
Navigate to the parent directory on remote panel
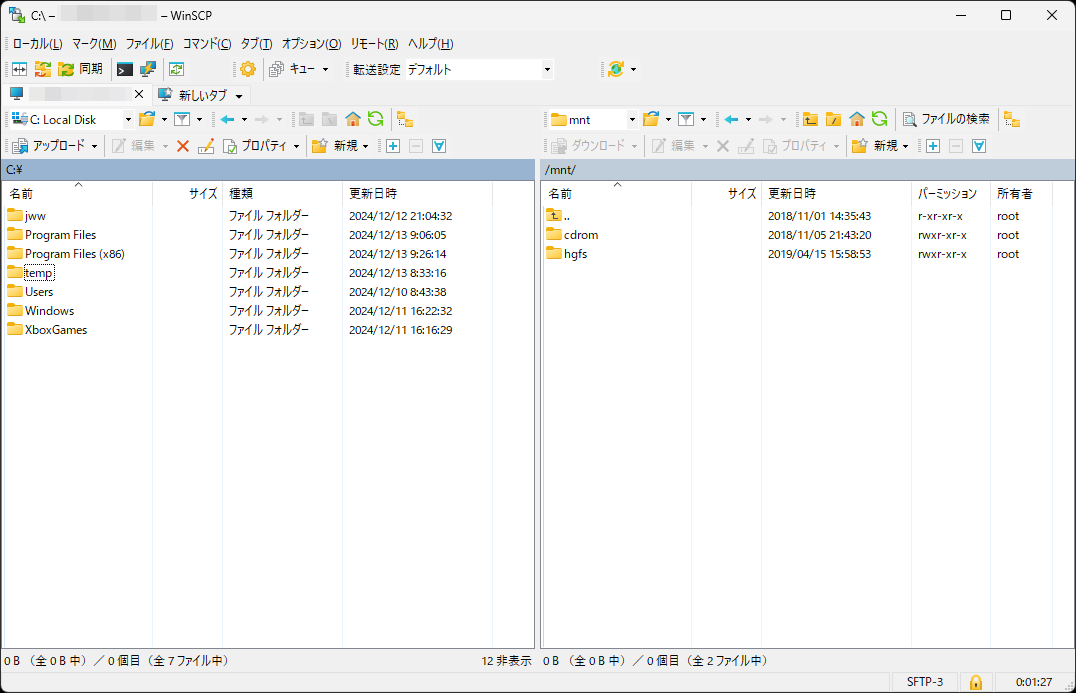click(x=810, y=118)
